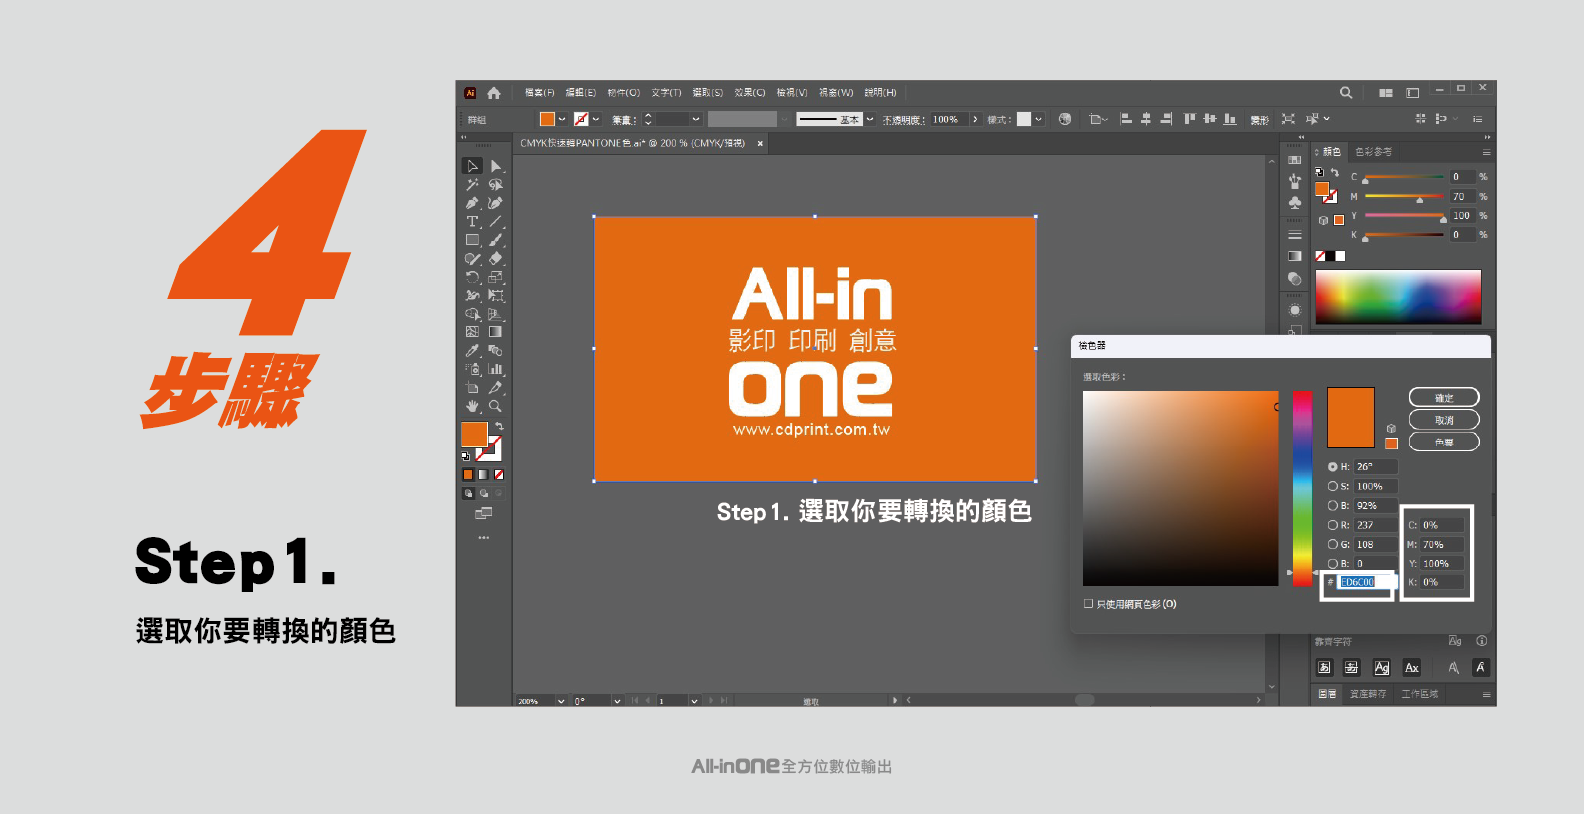Select the Zoom magnifier tool
This screenshot has height=814, width=1584.
[496, 406]
